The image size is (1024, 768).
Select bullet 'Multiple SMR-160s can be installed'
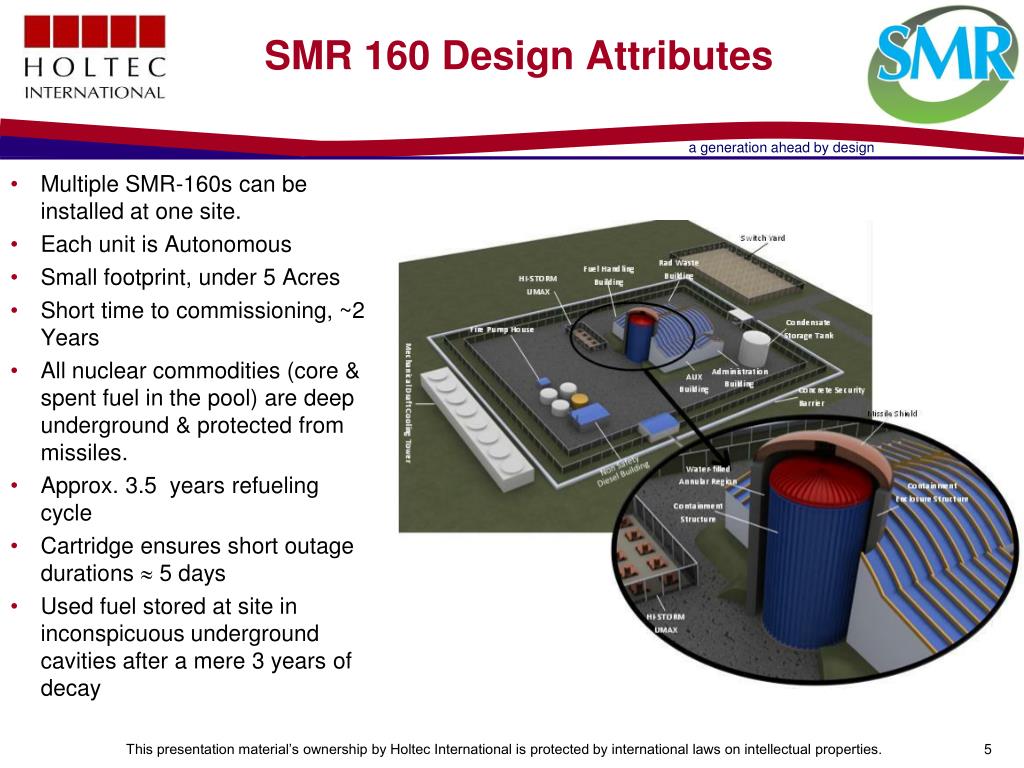174,197
